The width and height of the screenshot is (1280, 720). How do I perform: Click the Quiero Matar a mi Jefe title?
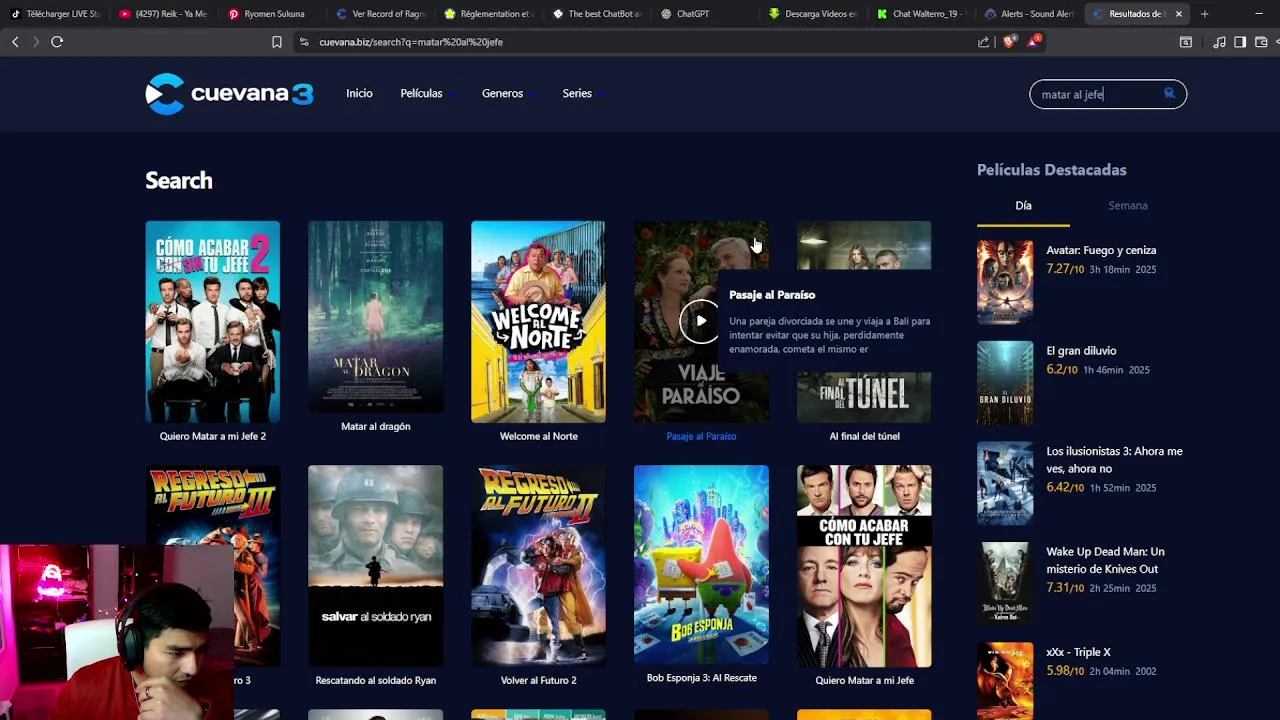pos(864,680)
